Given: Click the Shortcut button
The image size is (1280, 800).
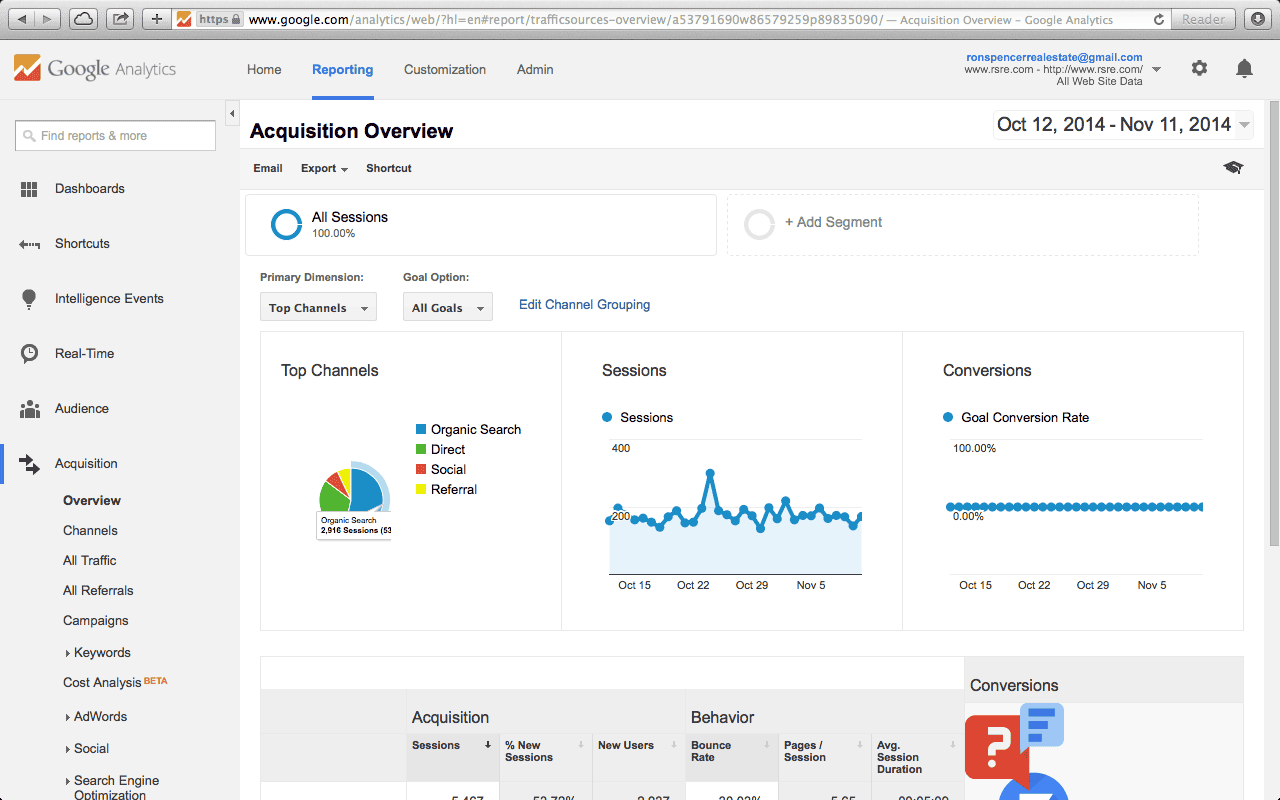Looking at the screenshot, I should [389, 168].
